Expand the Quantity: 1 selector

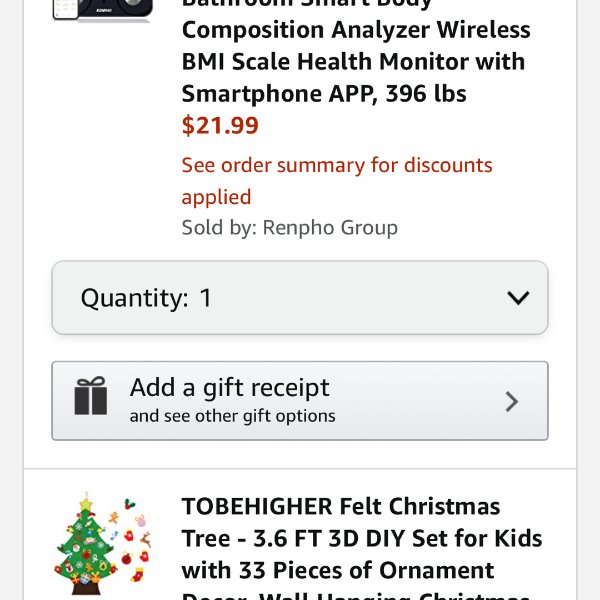(300, 298)
